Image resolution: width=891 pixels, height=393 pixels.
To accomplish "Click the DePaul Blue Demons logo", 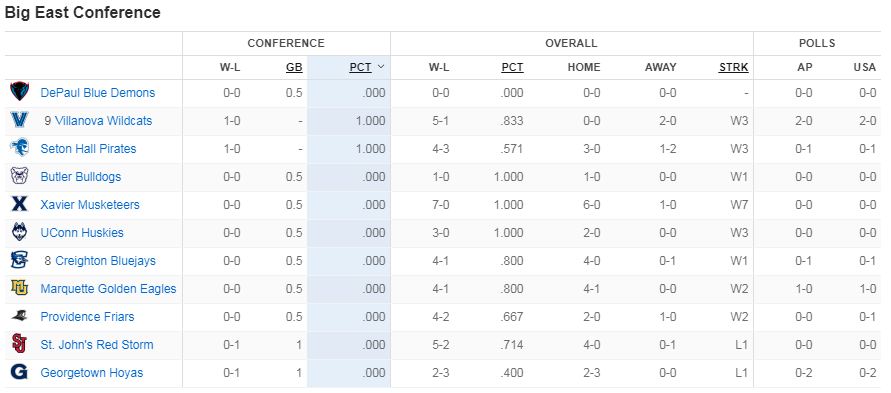I will pyautogui.click(x=19, y=93).
